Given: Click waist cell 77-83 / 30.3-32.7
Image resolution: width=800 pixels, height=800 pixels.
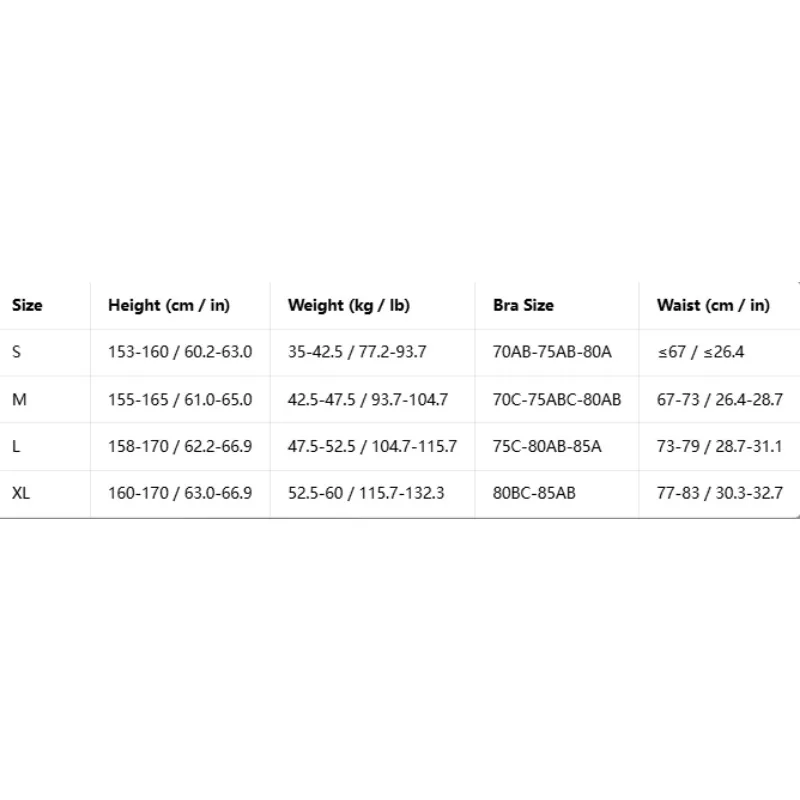Looking at the screenshot, I should click(720, 493).
